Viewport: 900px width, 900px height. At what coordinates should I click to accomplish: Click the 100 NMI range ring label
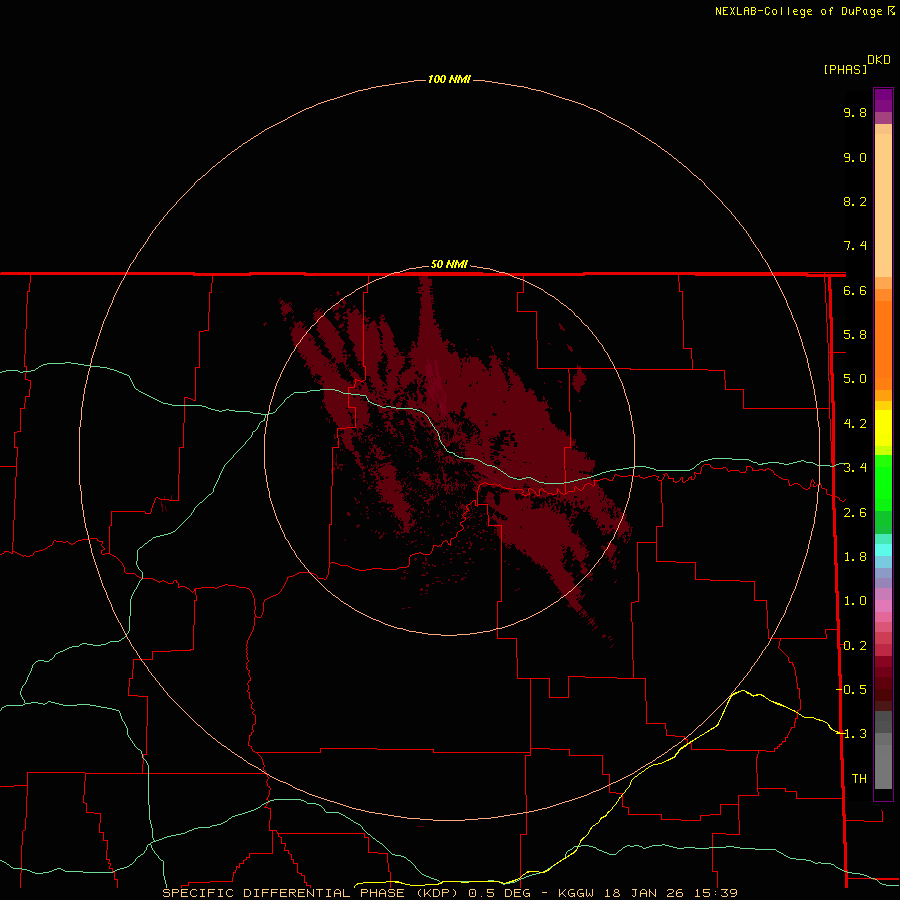tap(449, 79)
